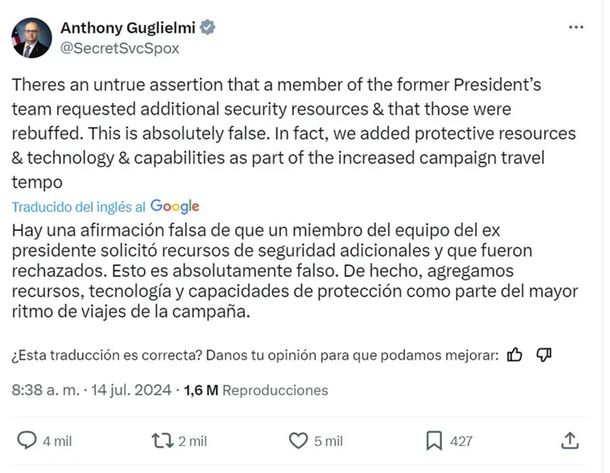The width and height of the screenshot is (610, 473).
Task: Rate the translation with thumbs down
Action: [544, 354]
